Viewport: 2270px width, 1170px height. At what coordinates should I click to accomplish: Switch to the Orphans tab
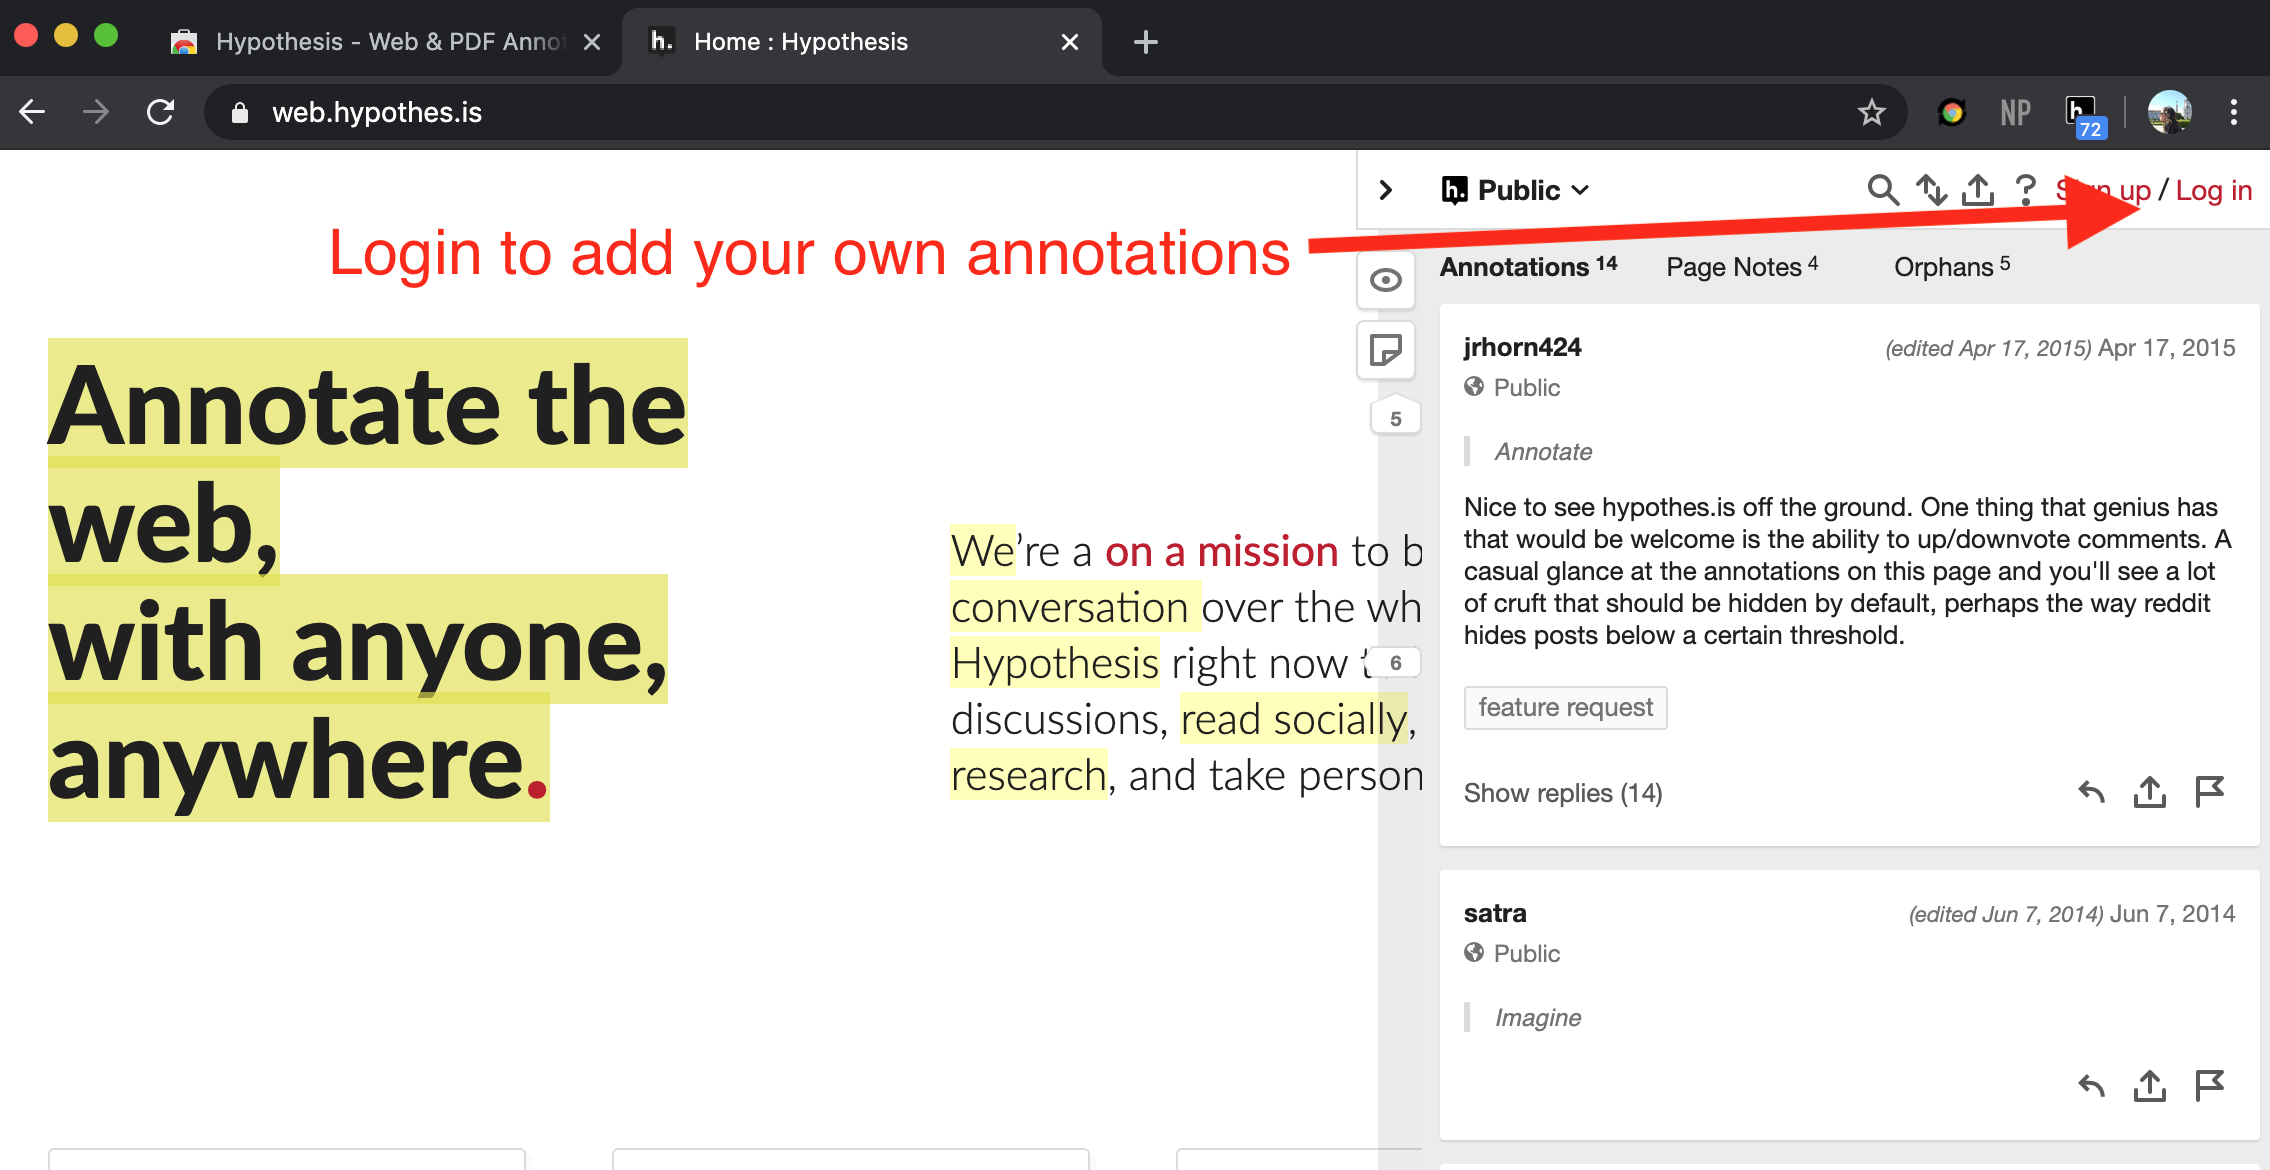[x=1951, y=267]
